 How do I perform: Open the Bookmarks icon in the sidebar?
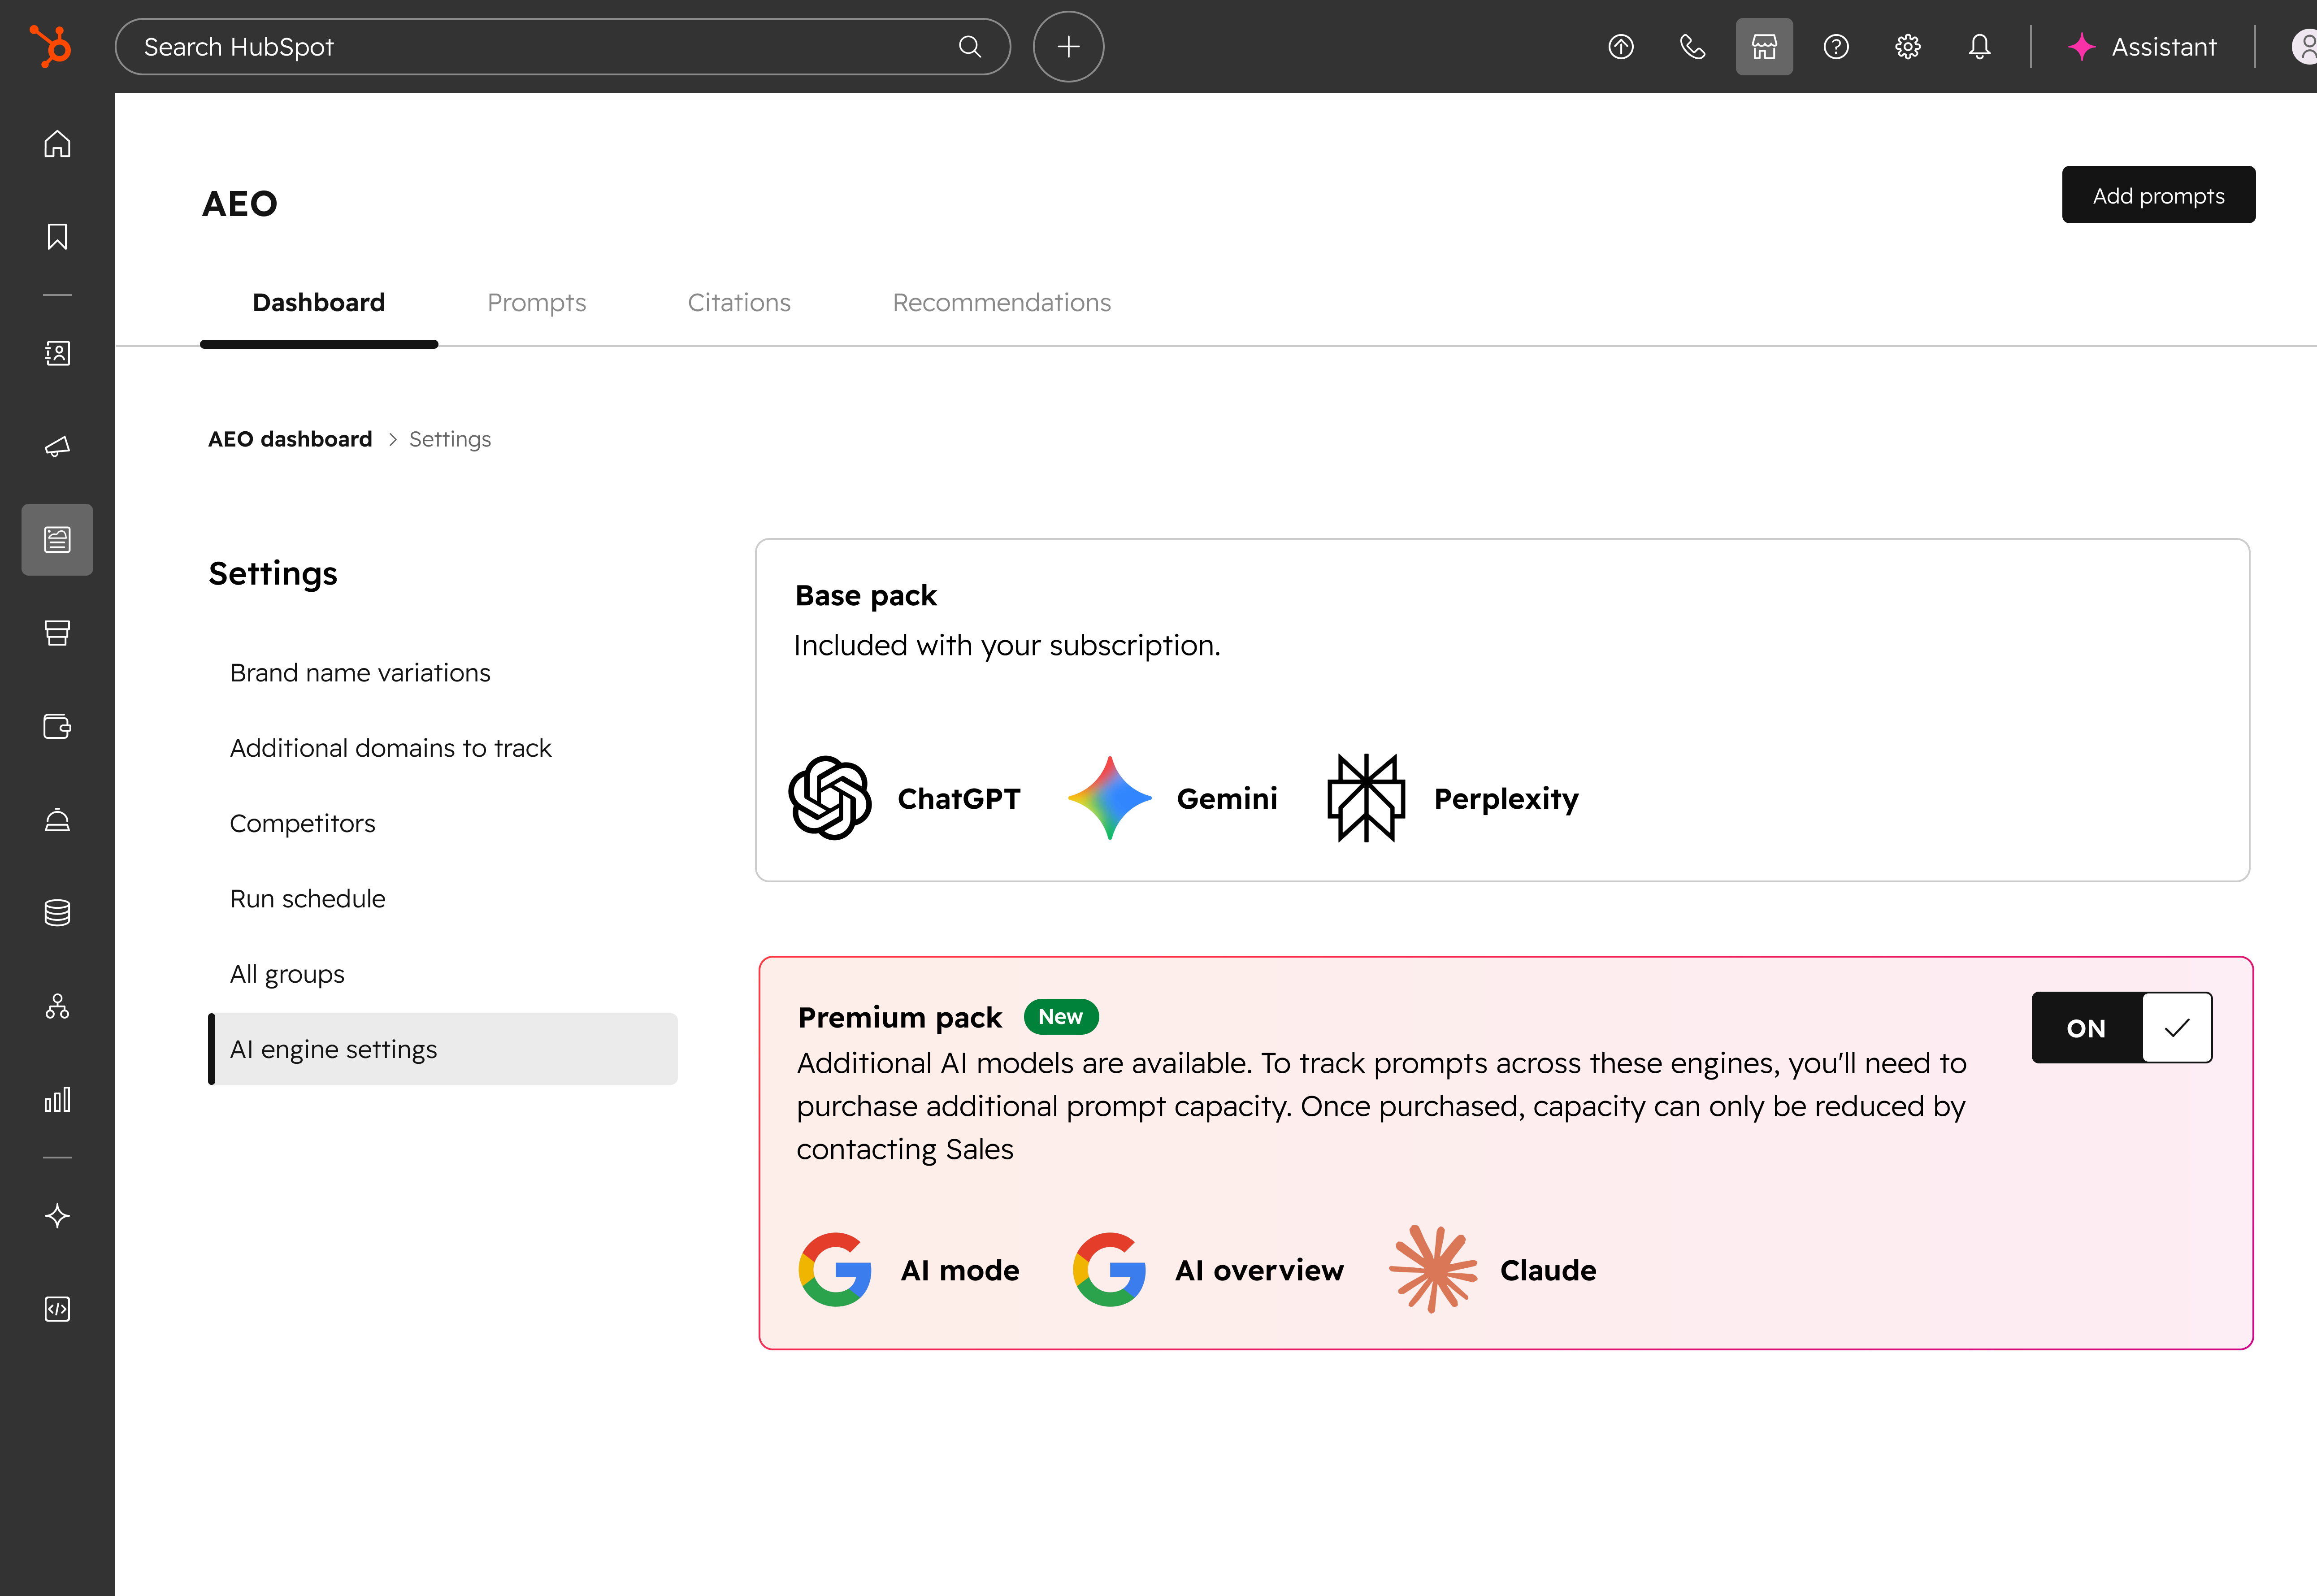[x=57, y=237]
